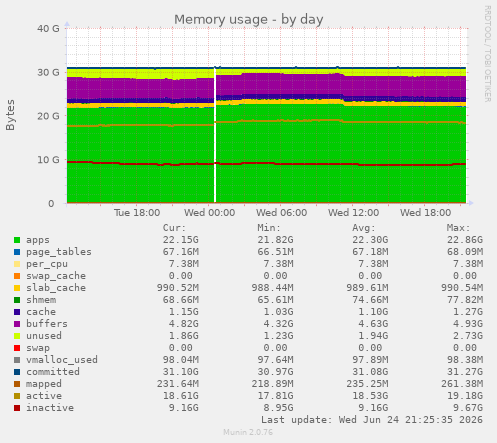This screenshot has height=443, width=497.
Task: Click the "buffers" legend label
Action: (47, 324)
